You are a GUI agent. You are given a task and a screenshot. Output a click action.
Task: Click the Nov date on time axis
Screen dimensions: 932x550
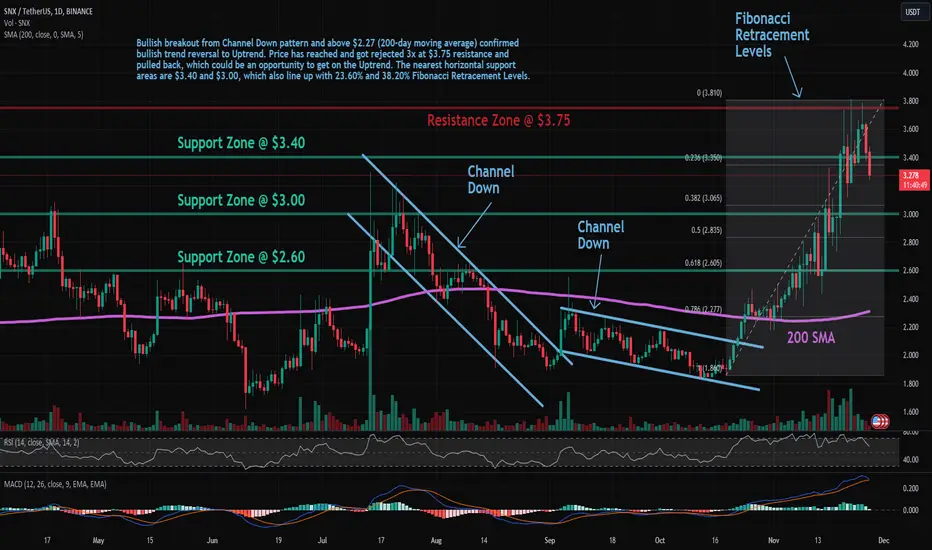coord(773,540)
